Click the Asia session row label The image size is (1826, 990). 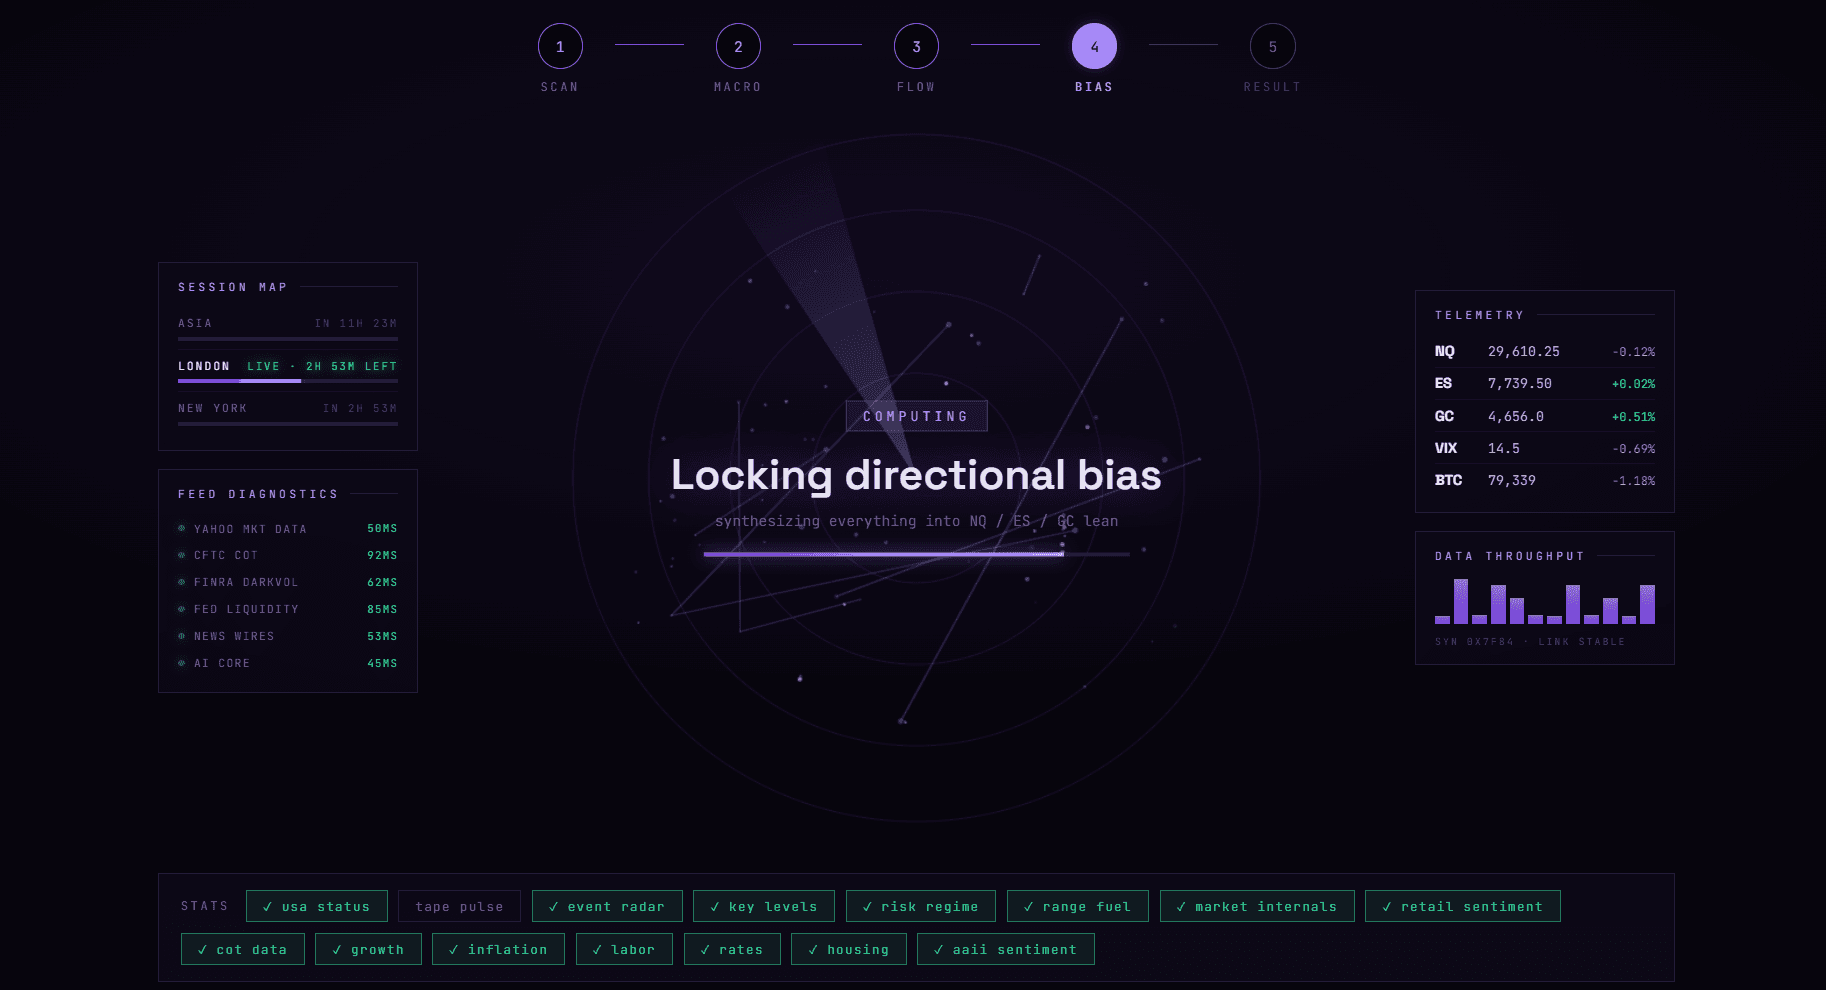tap(195, 323)
